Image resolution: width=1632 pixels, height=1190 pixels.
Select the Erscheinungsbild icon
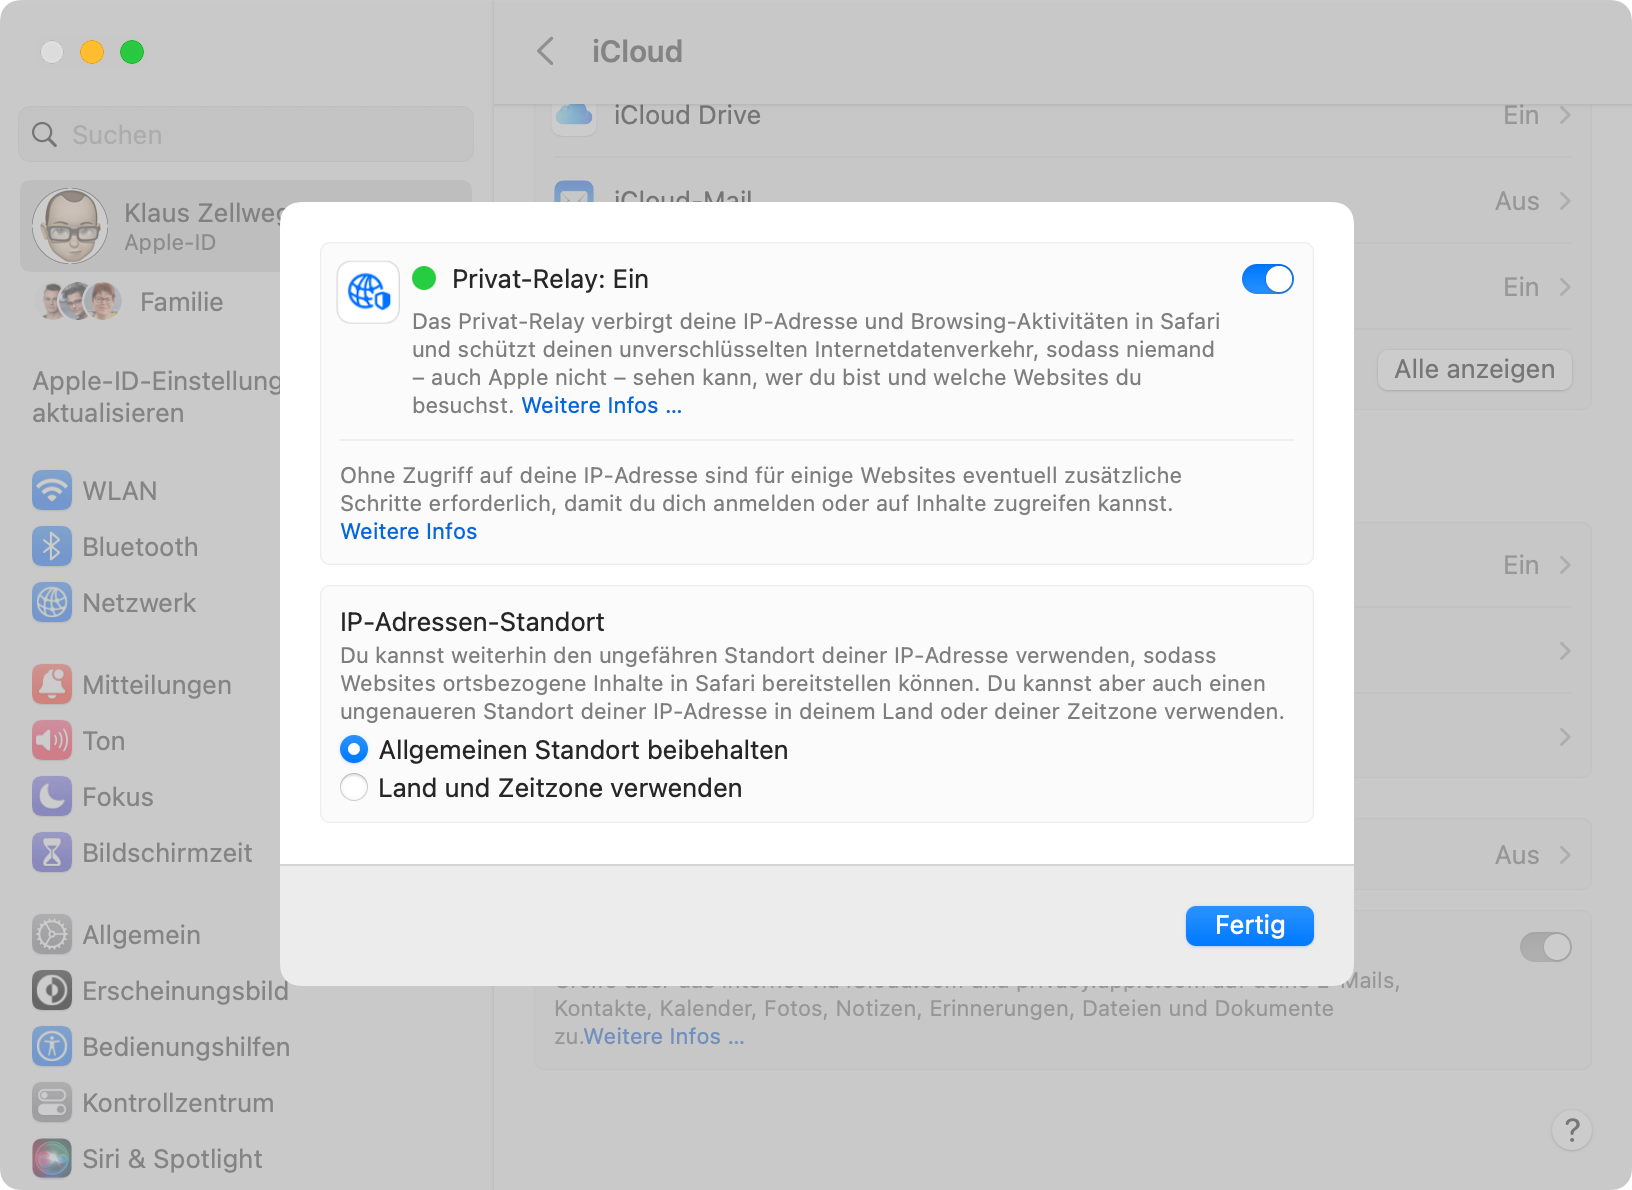click(52, 990)
